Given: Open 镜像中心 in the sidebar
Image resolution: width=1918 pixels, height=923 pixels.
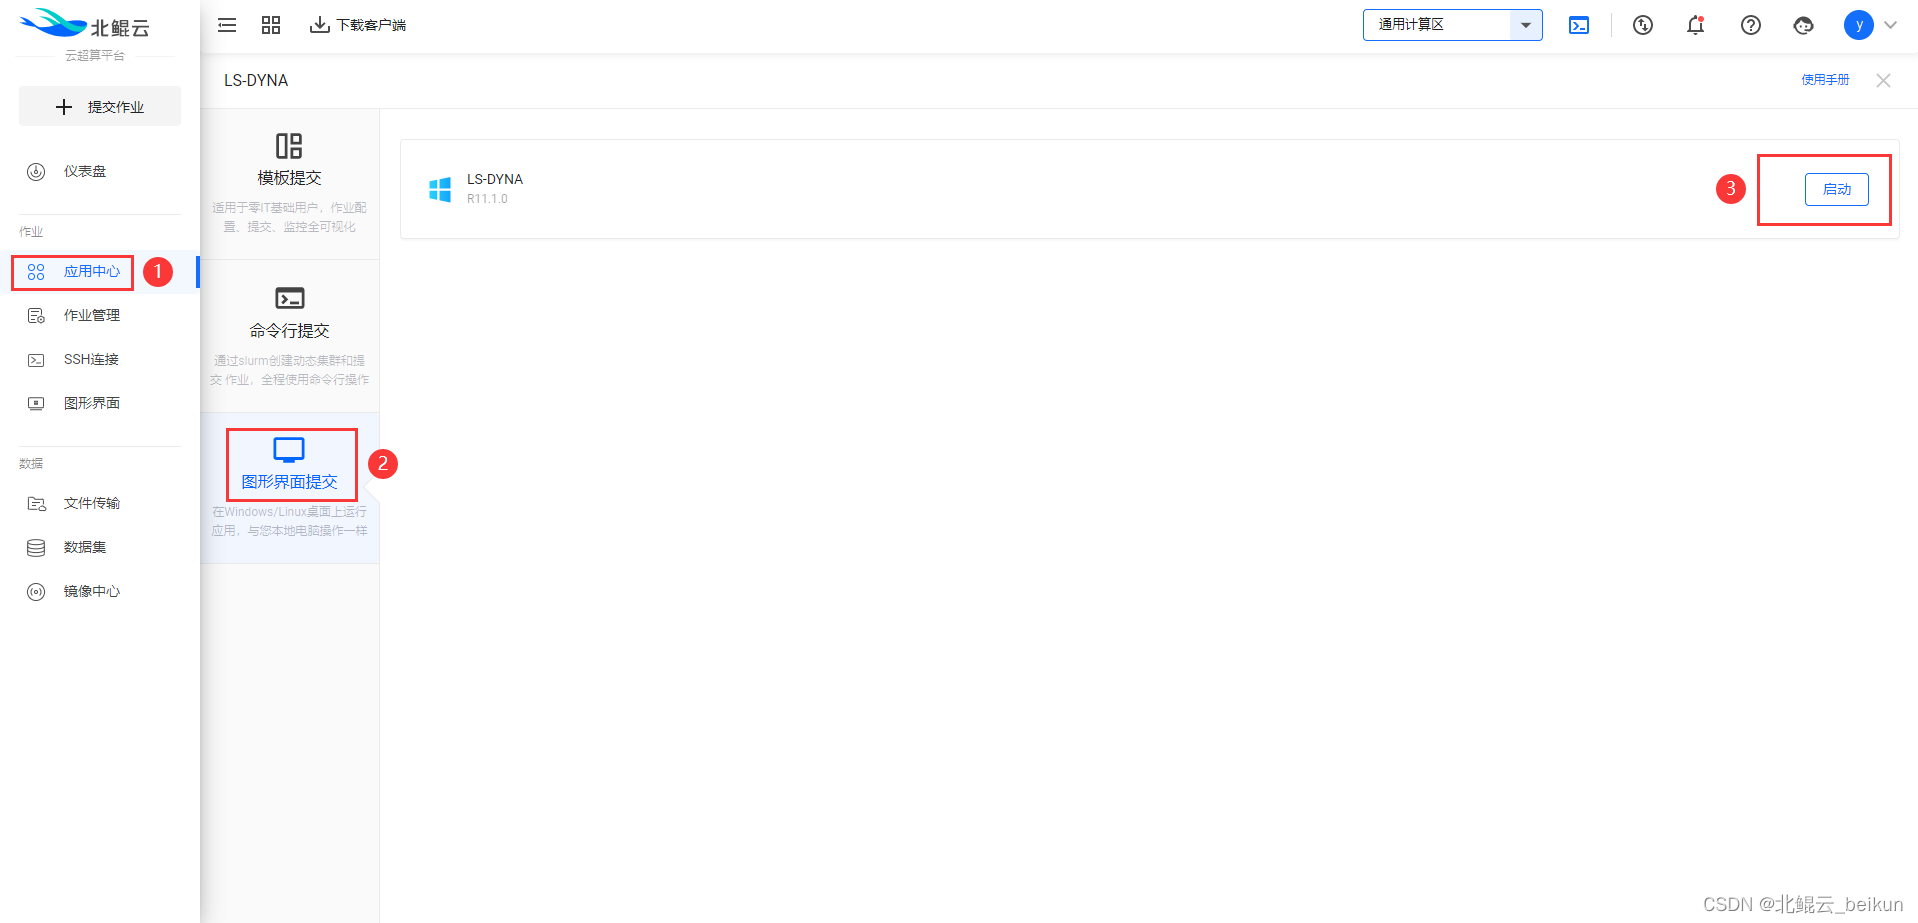Looking at the screenshot, I should click(100, 591).
